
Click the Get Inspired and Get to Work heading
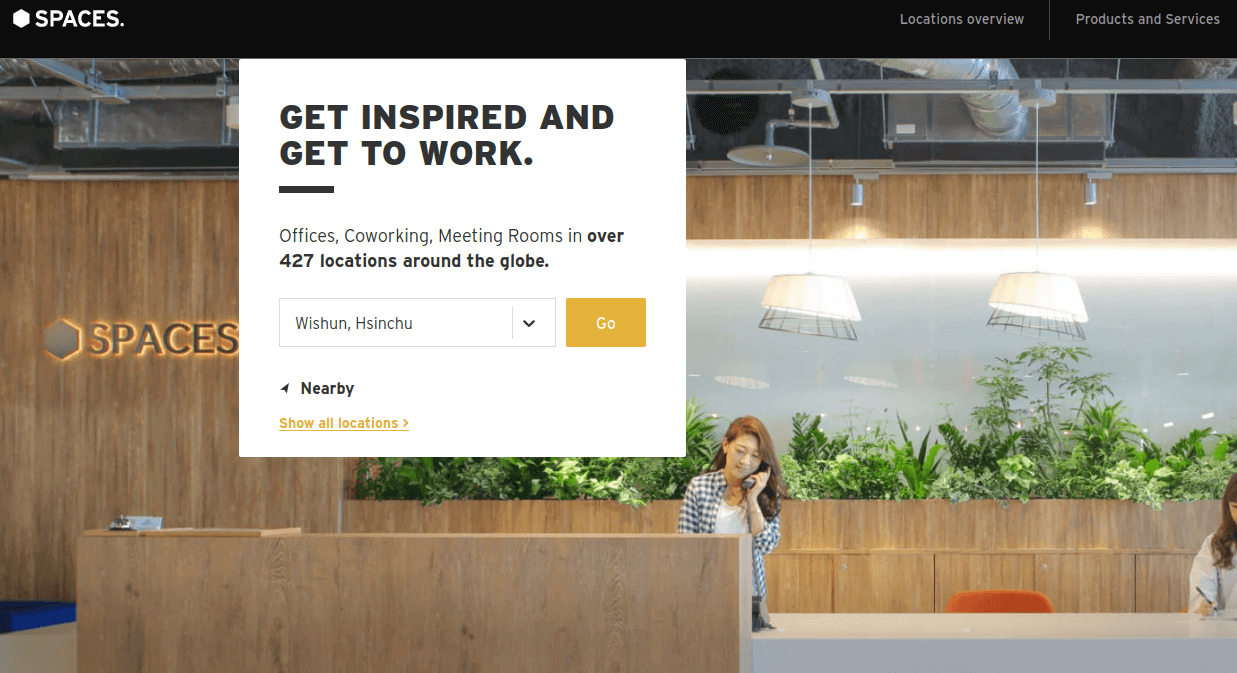(x=447, y=135)
